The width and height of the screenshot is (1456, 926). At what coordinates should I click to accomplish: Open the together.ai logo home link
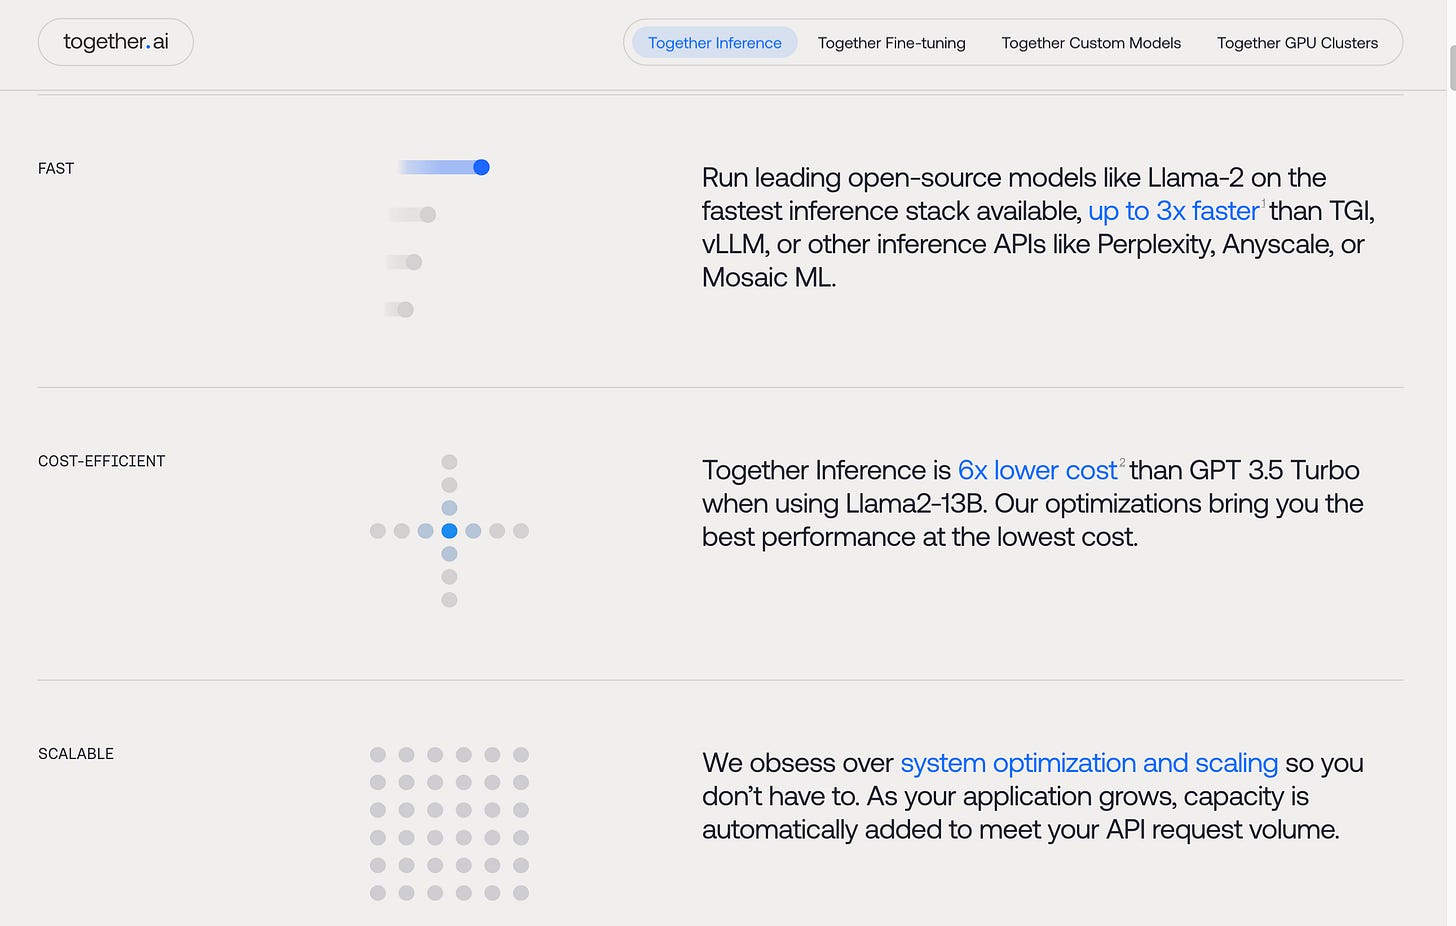coord(115,42)
